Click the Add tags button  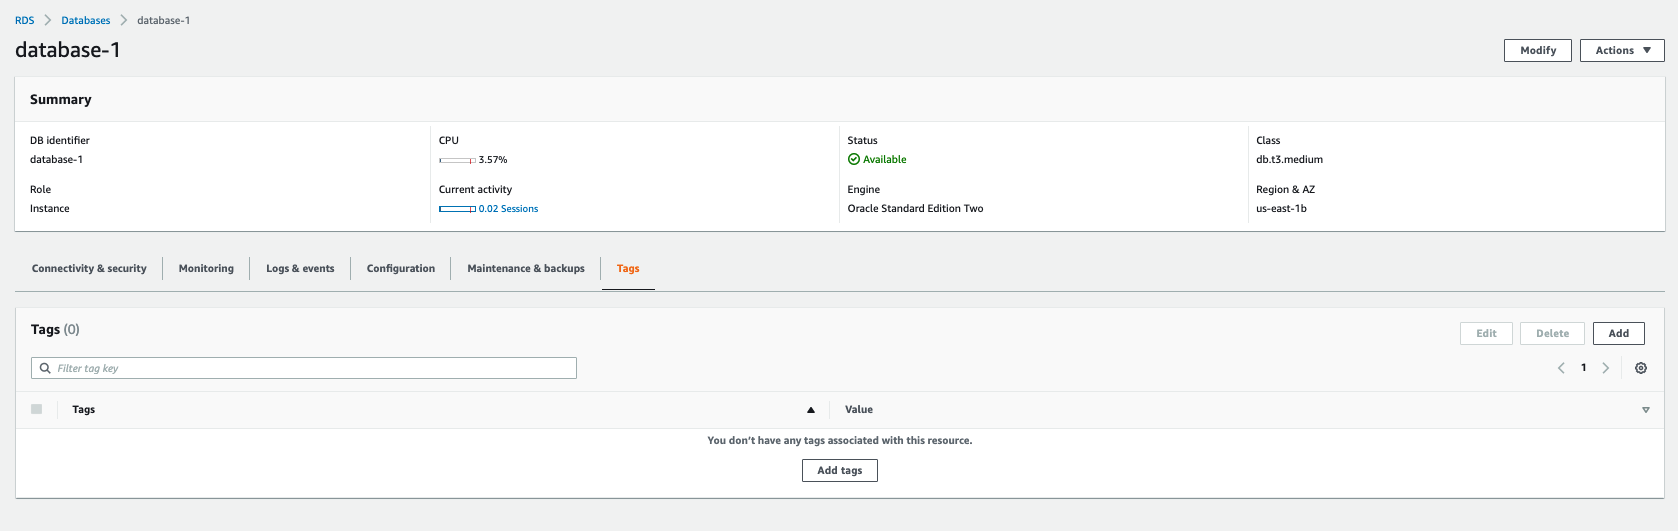(x=840, y=470)
